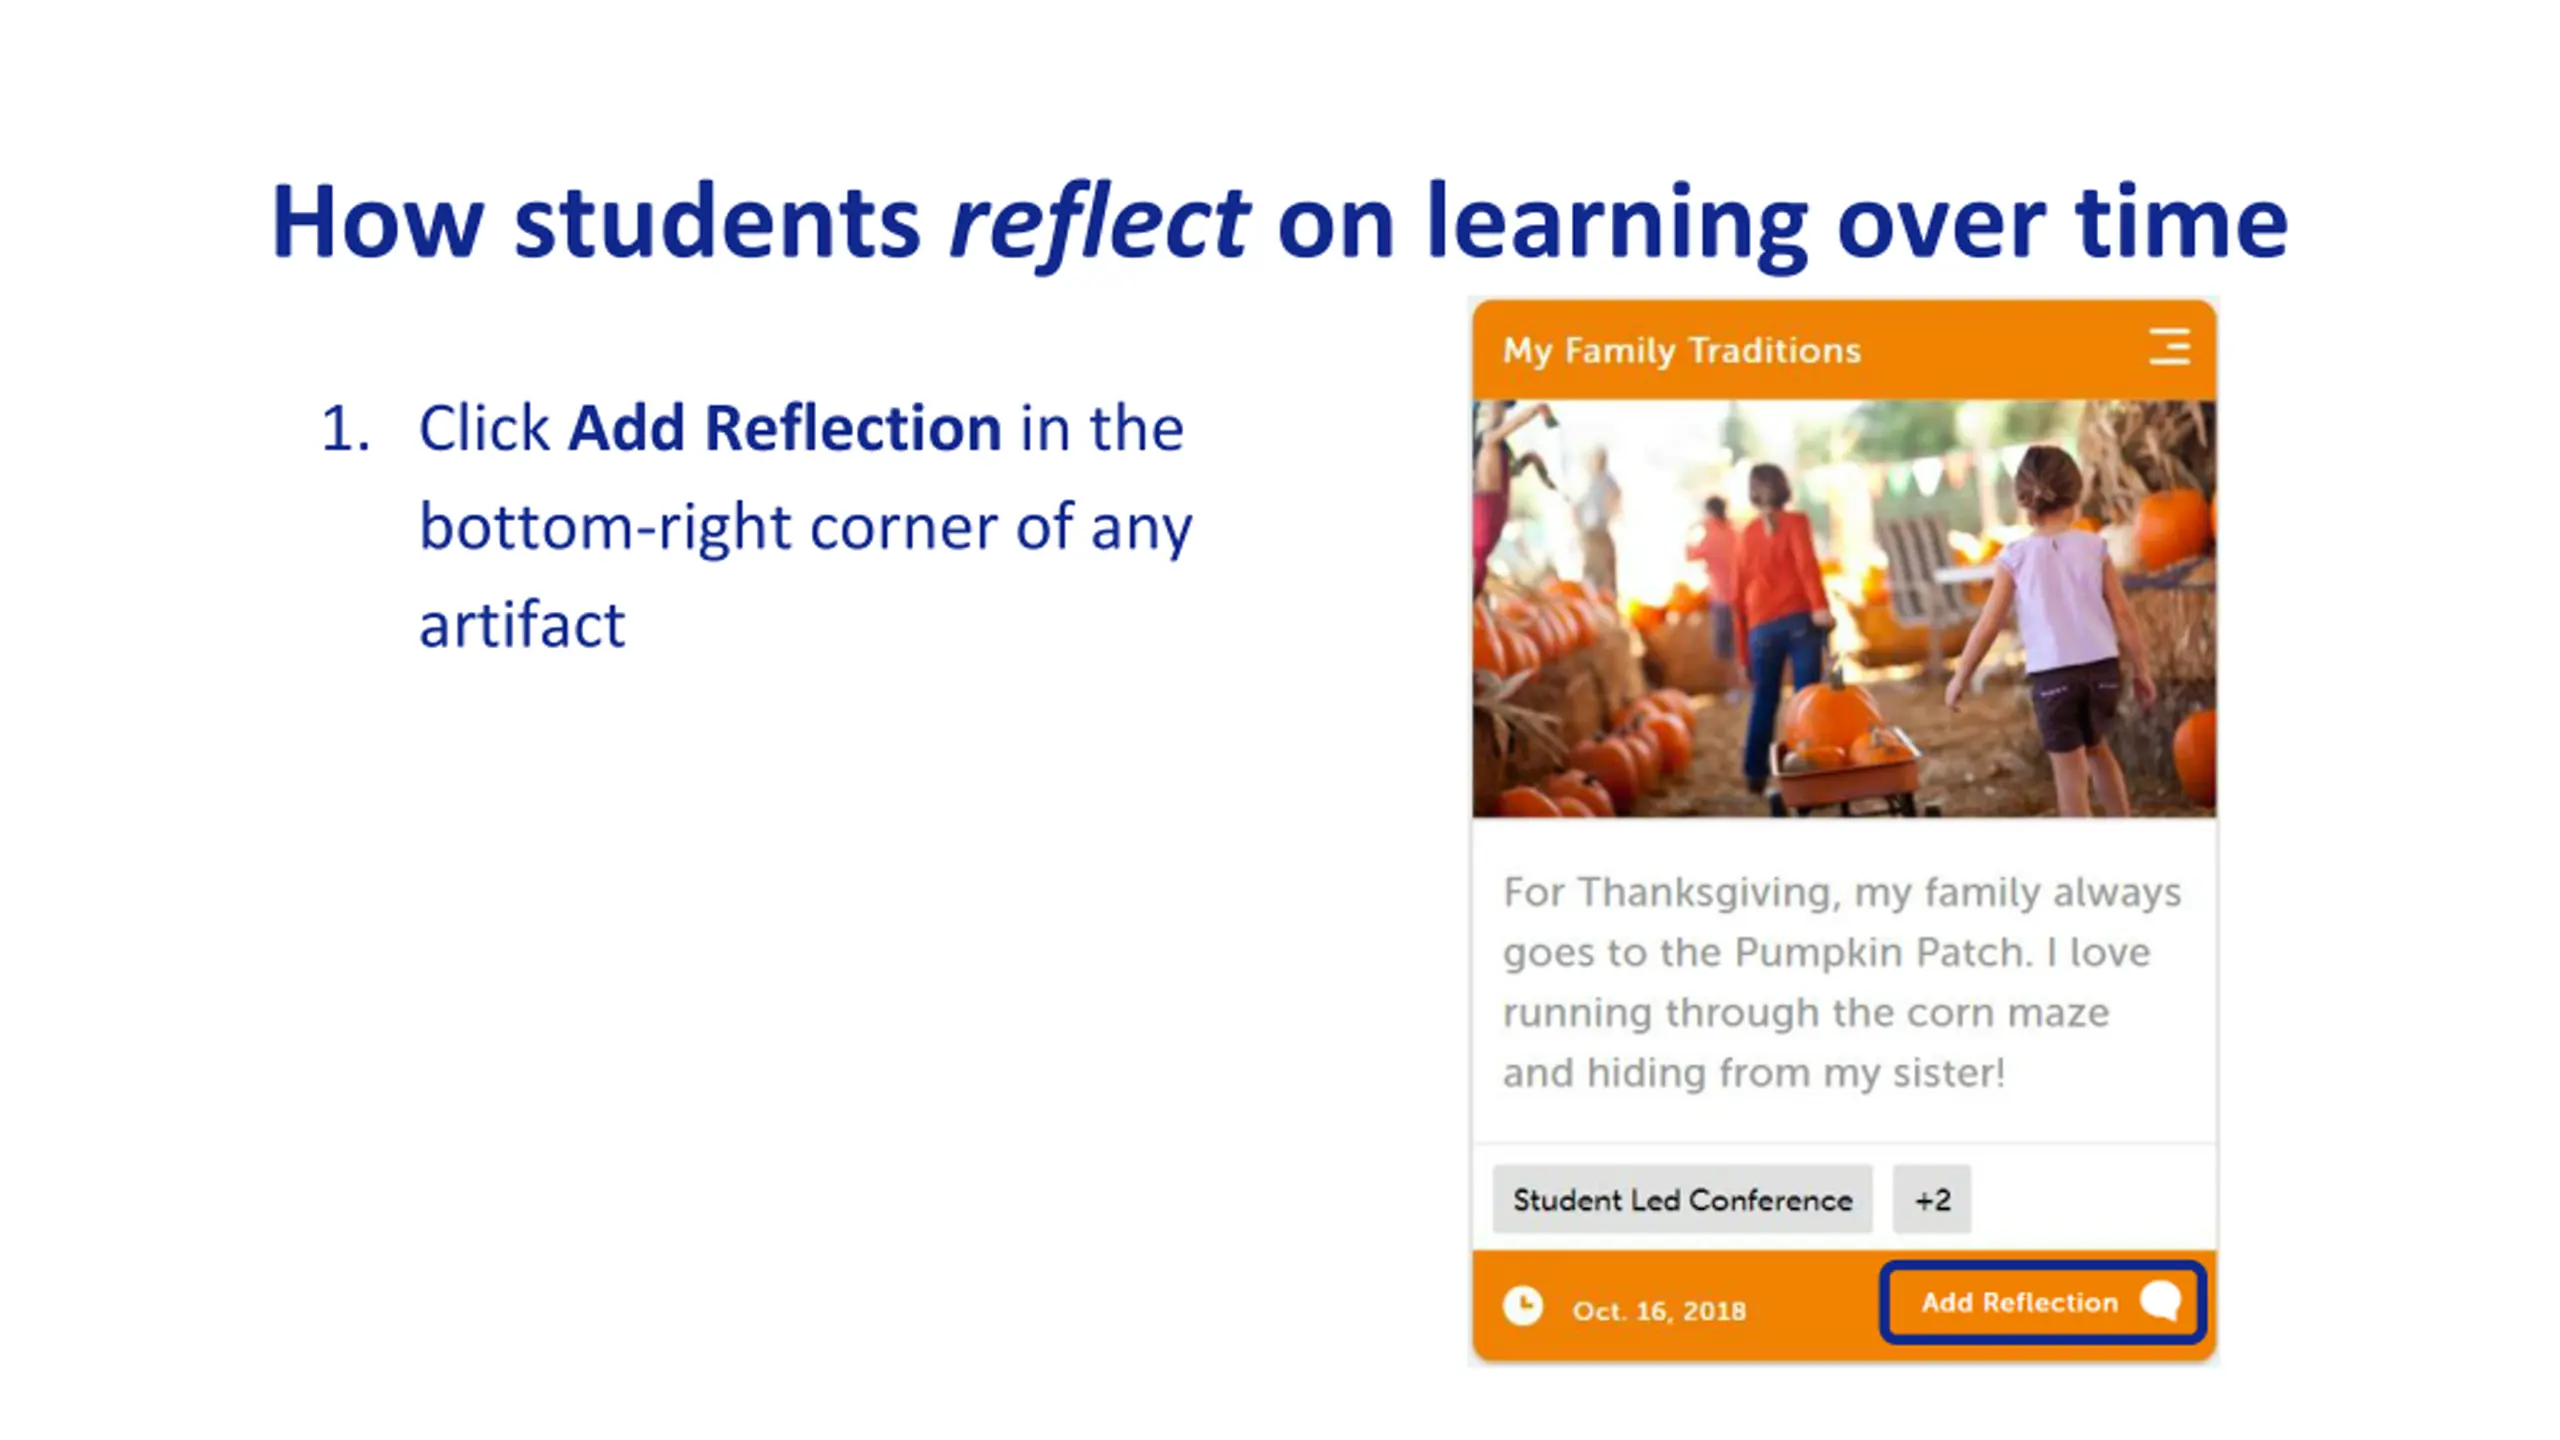Select the Student Led Conference tag
The image size is (2560, 1440).
[x=1682, y=1199]
